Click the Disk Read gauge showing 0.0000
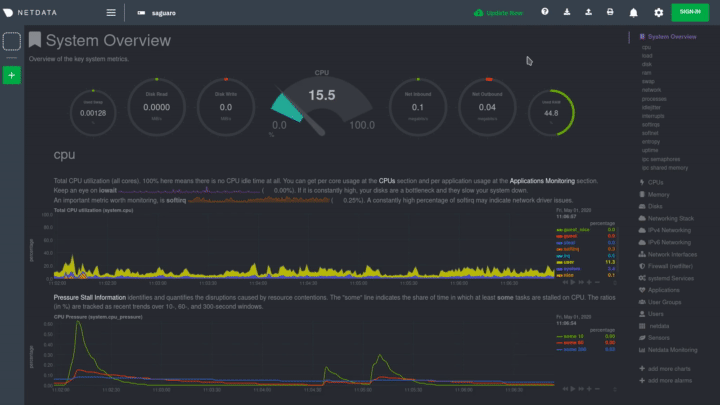This screenshot has height=405, width=720. click(x=157, y=107)
